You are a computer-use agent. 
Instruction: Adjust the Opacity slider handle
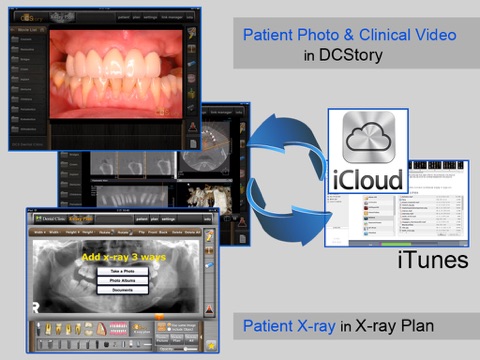[x=186, y=349]
